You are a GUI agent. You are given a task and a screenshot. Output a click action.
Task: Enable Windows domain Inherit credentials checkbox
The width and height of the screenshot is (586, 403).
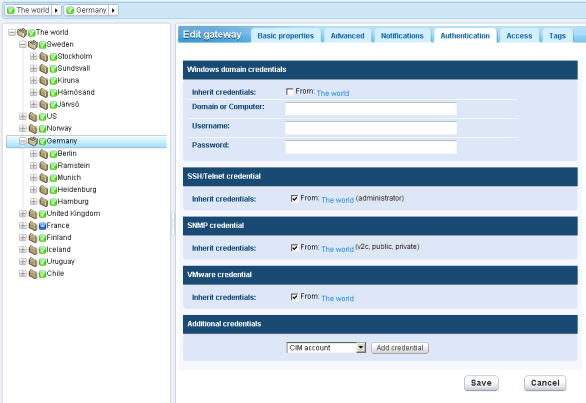coord(289,92)
